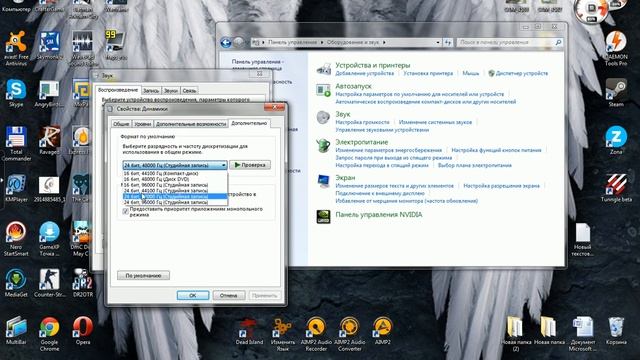Open Ravaged game shortcut
Screen dimensions: 640x360
pyautogui.click(x=49, y=141)
